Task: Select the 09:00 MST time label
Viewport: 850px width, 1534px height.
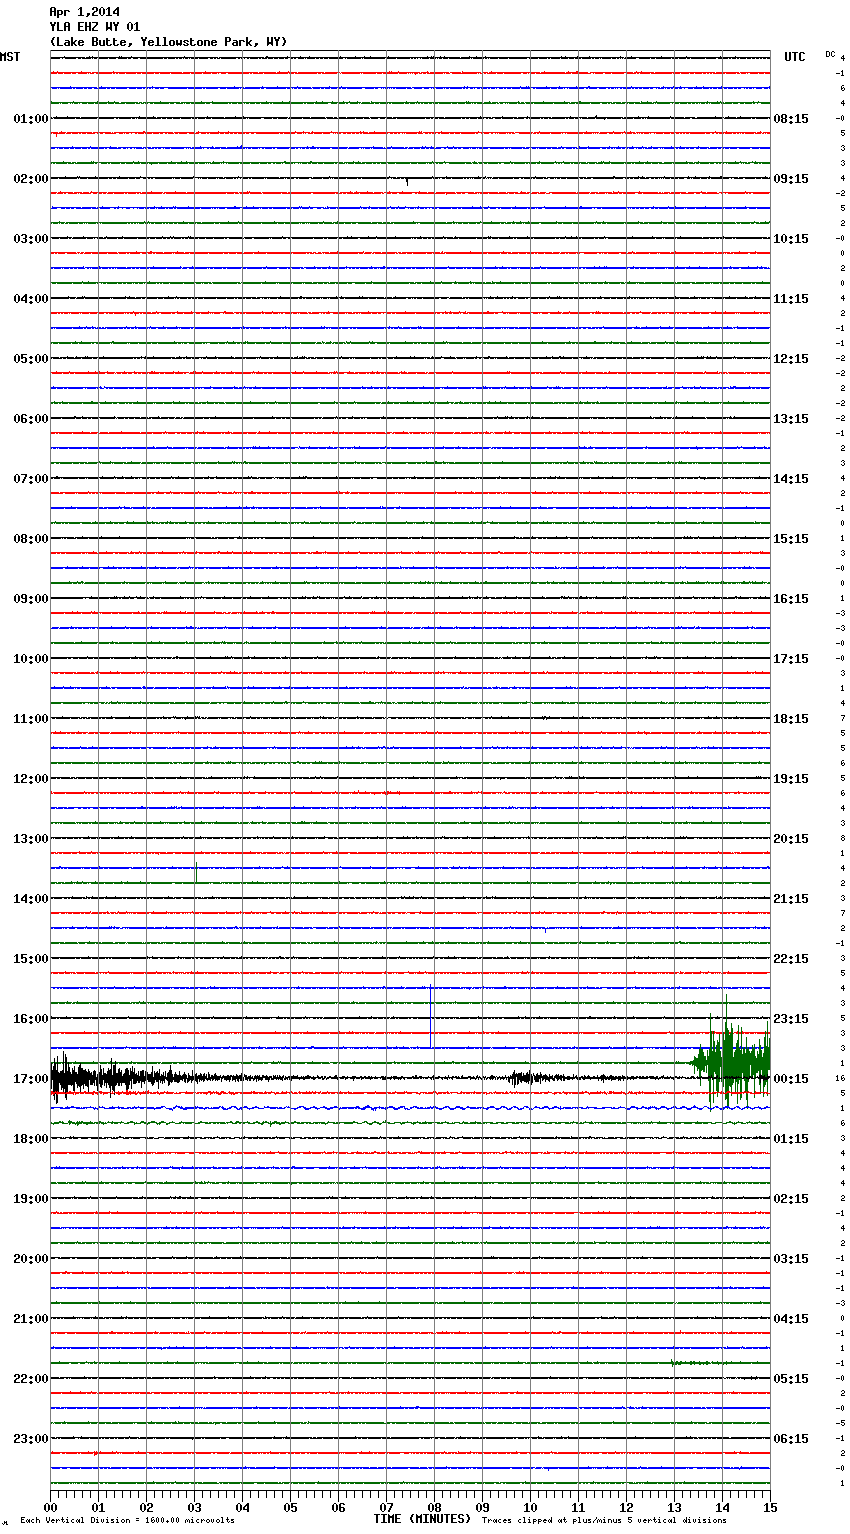Action: [x=31, y=599]
